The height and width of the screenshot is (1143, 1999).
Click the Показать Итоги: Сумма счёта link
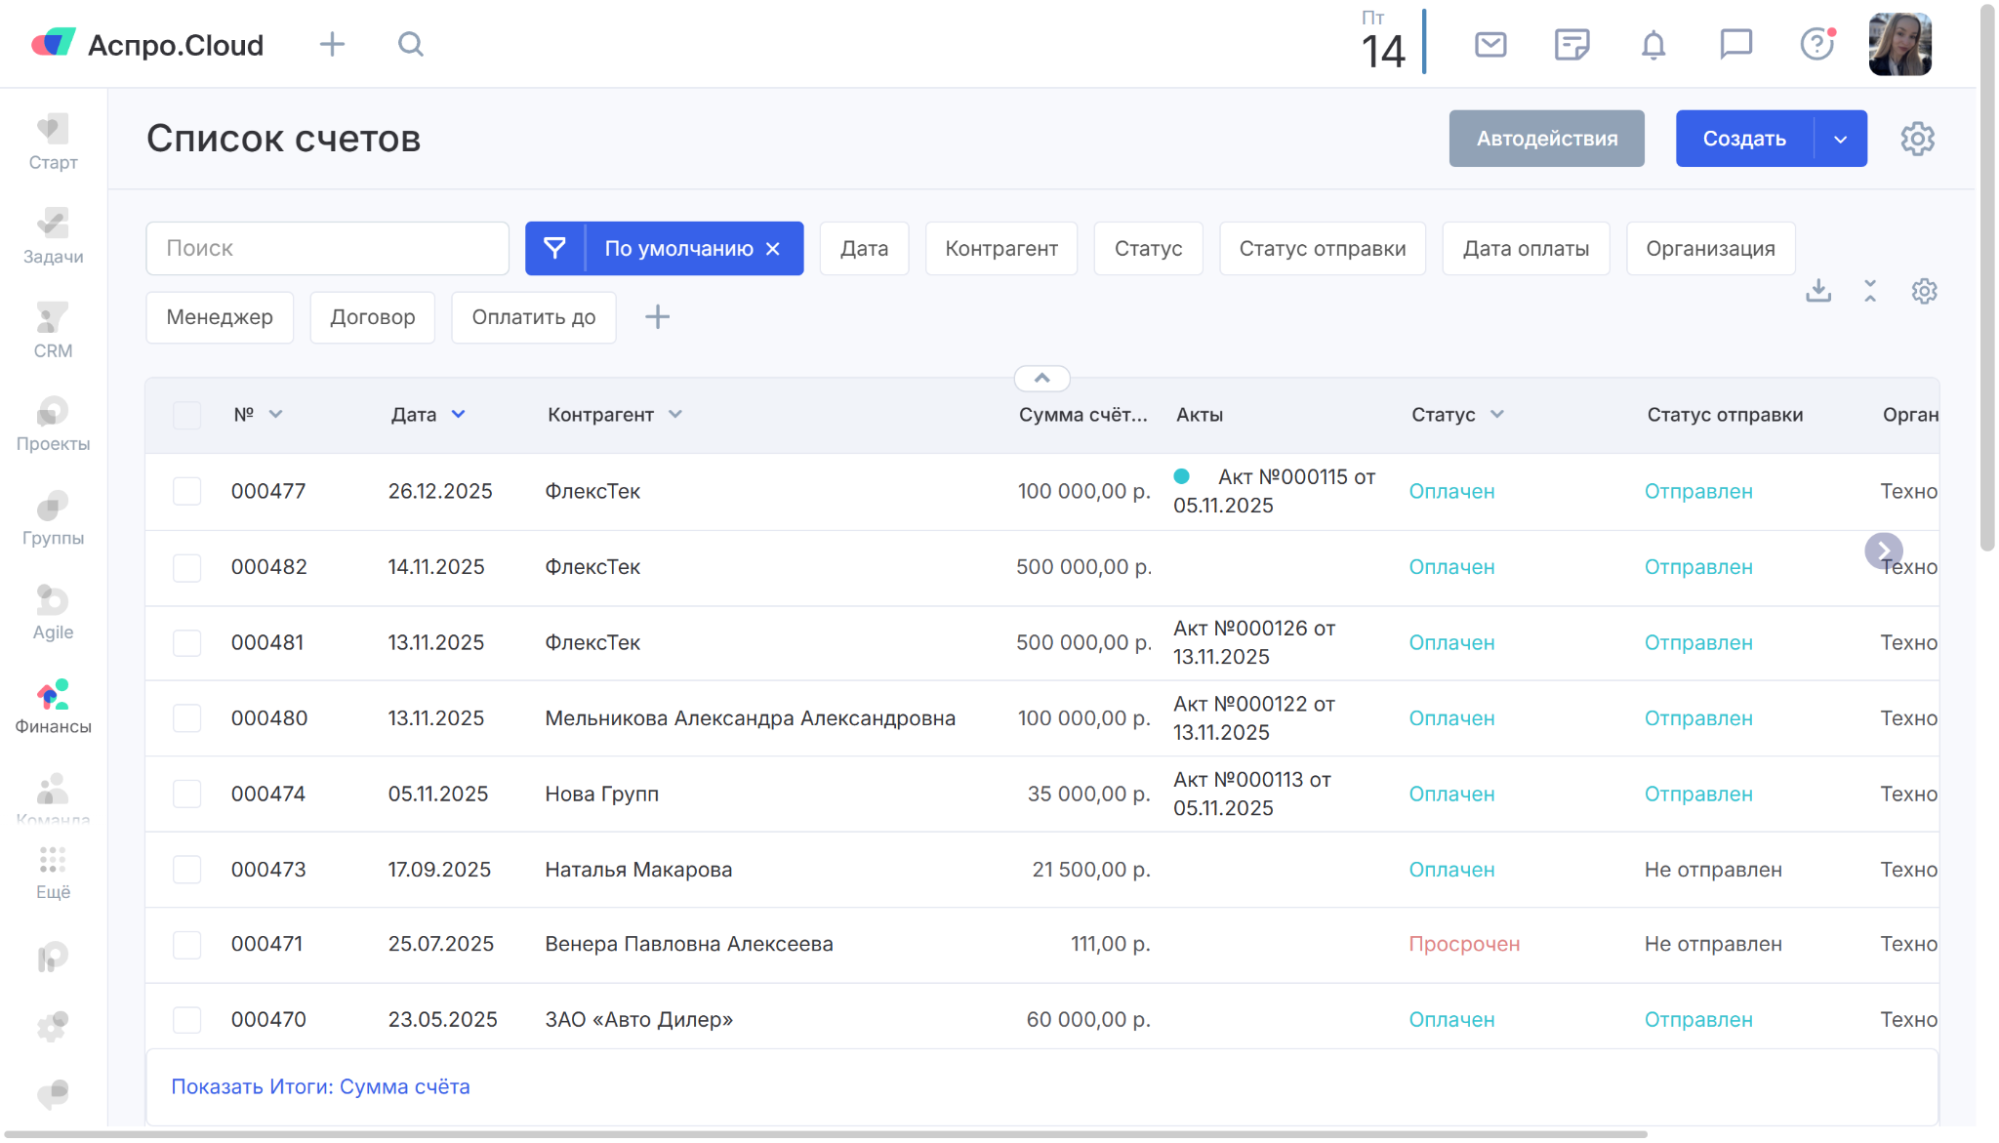click(x=320, y=1086)
